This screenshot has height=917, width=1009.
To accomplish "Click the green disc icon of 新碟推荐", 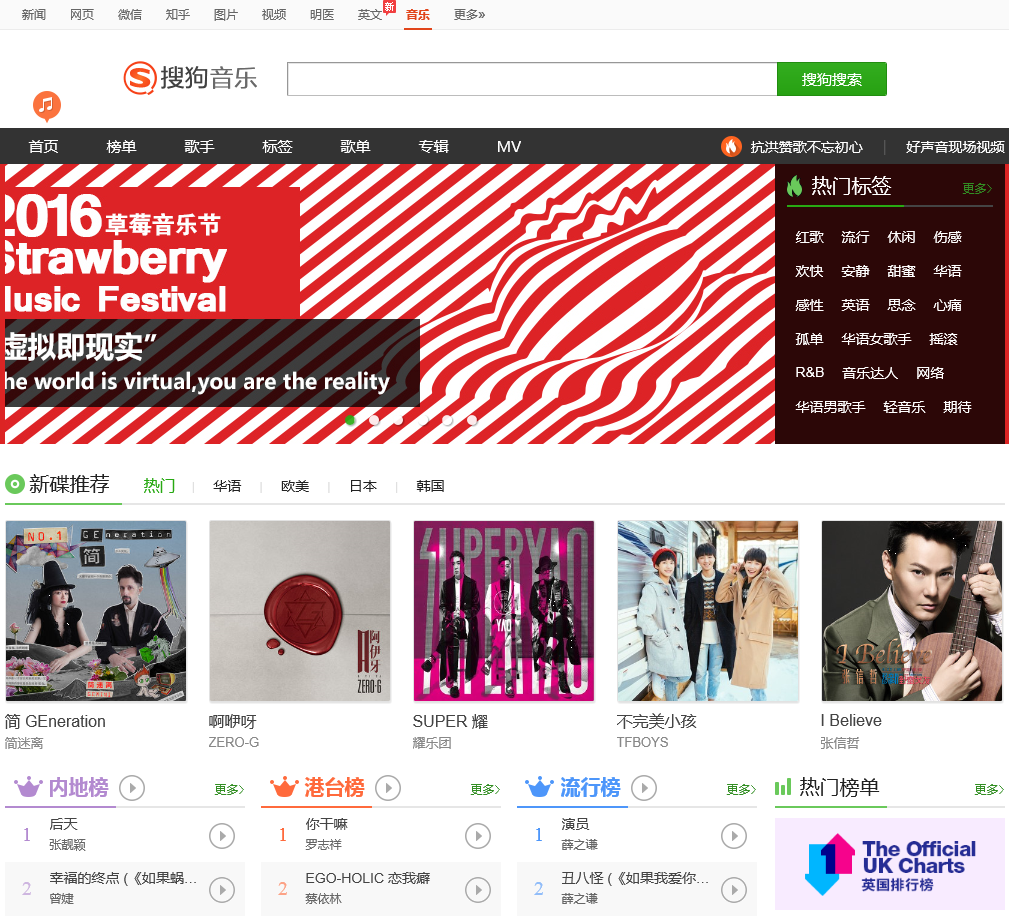I will tap(15, 483).
